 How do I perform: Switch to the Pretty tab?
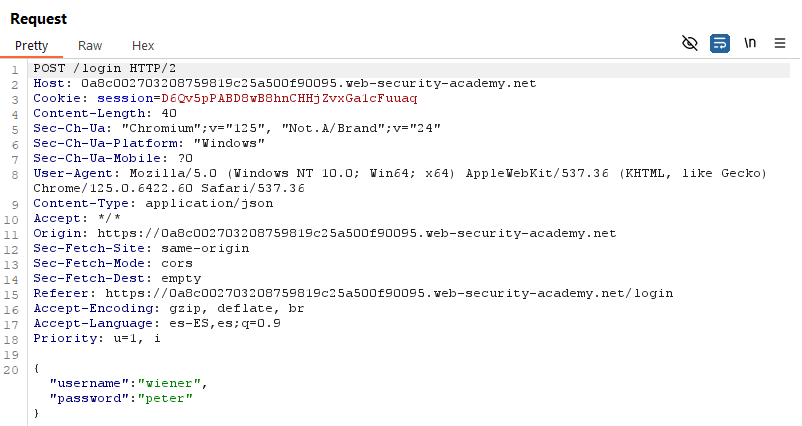31,46
